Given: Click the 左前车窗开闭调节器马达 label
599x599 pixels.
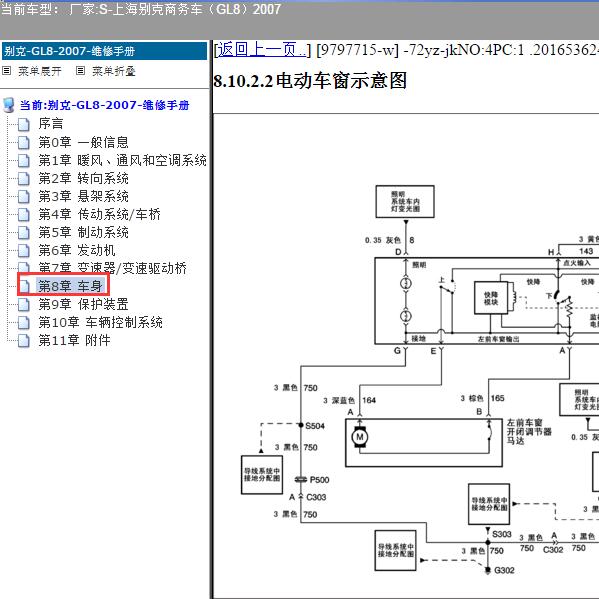Looking at the screenshot, I should click(529, 432).
